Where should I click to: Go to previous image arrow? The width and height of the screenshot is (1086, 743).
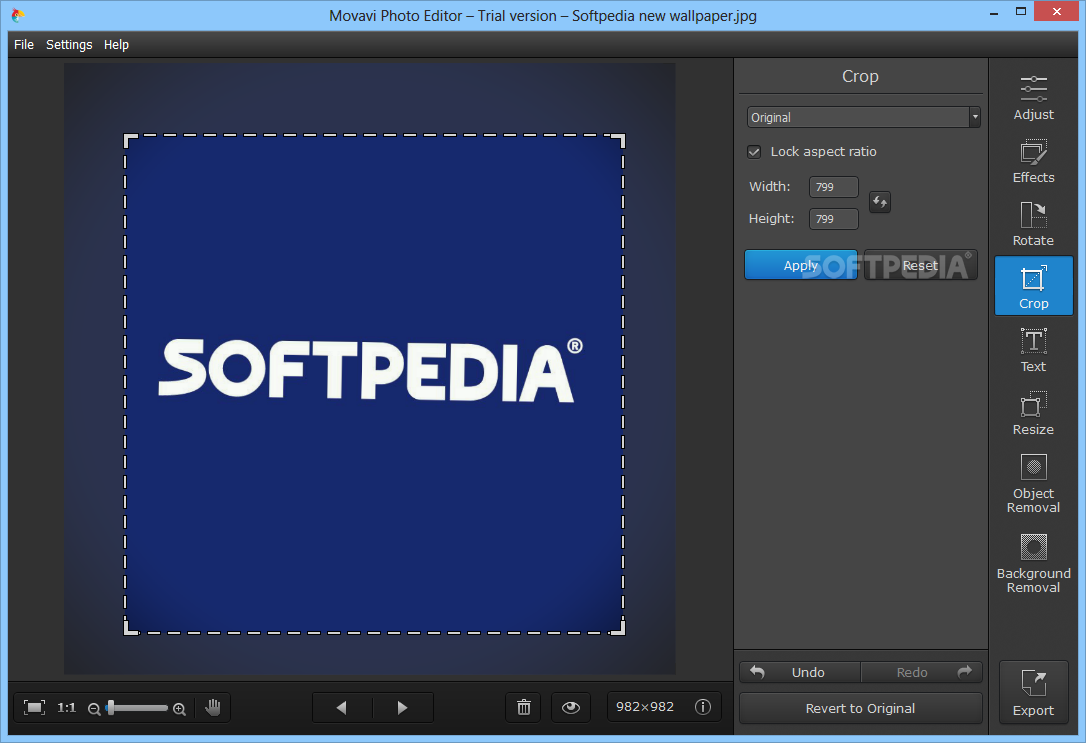click(x=341, y=708)
